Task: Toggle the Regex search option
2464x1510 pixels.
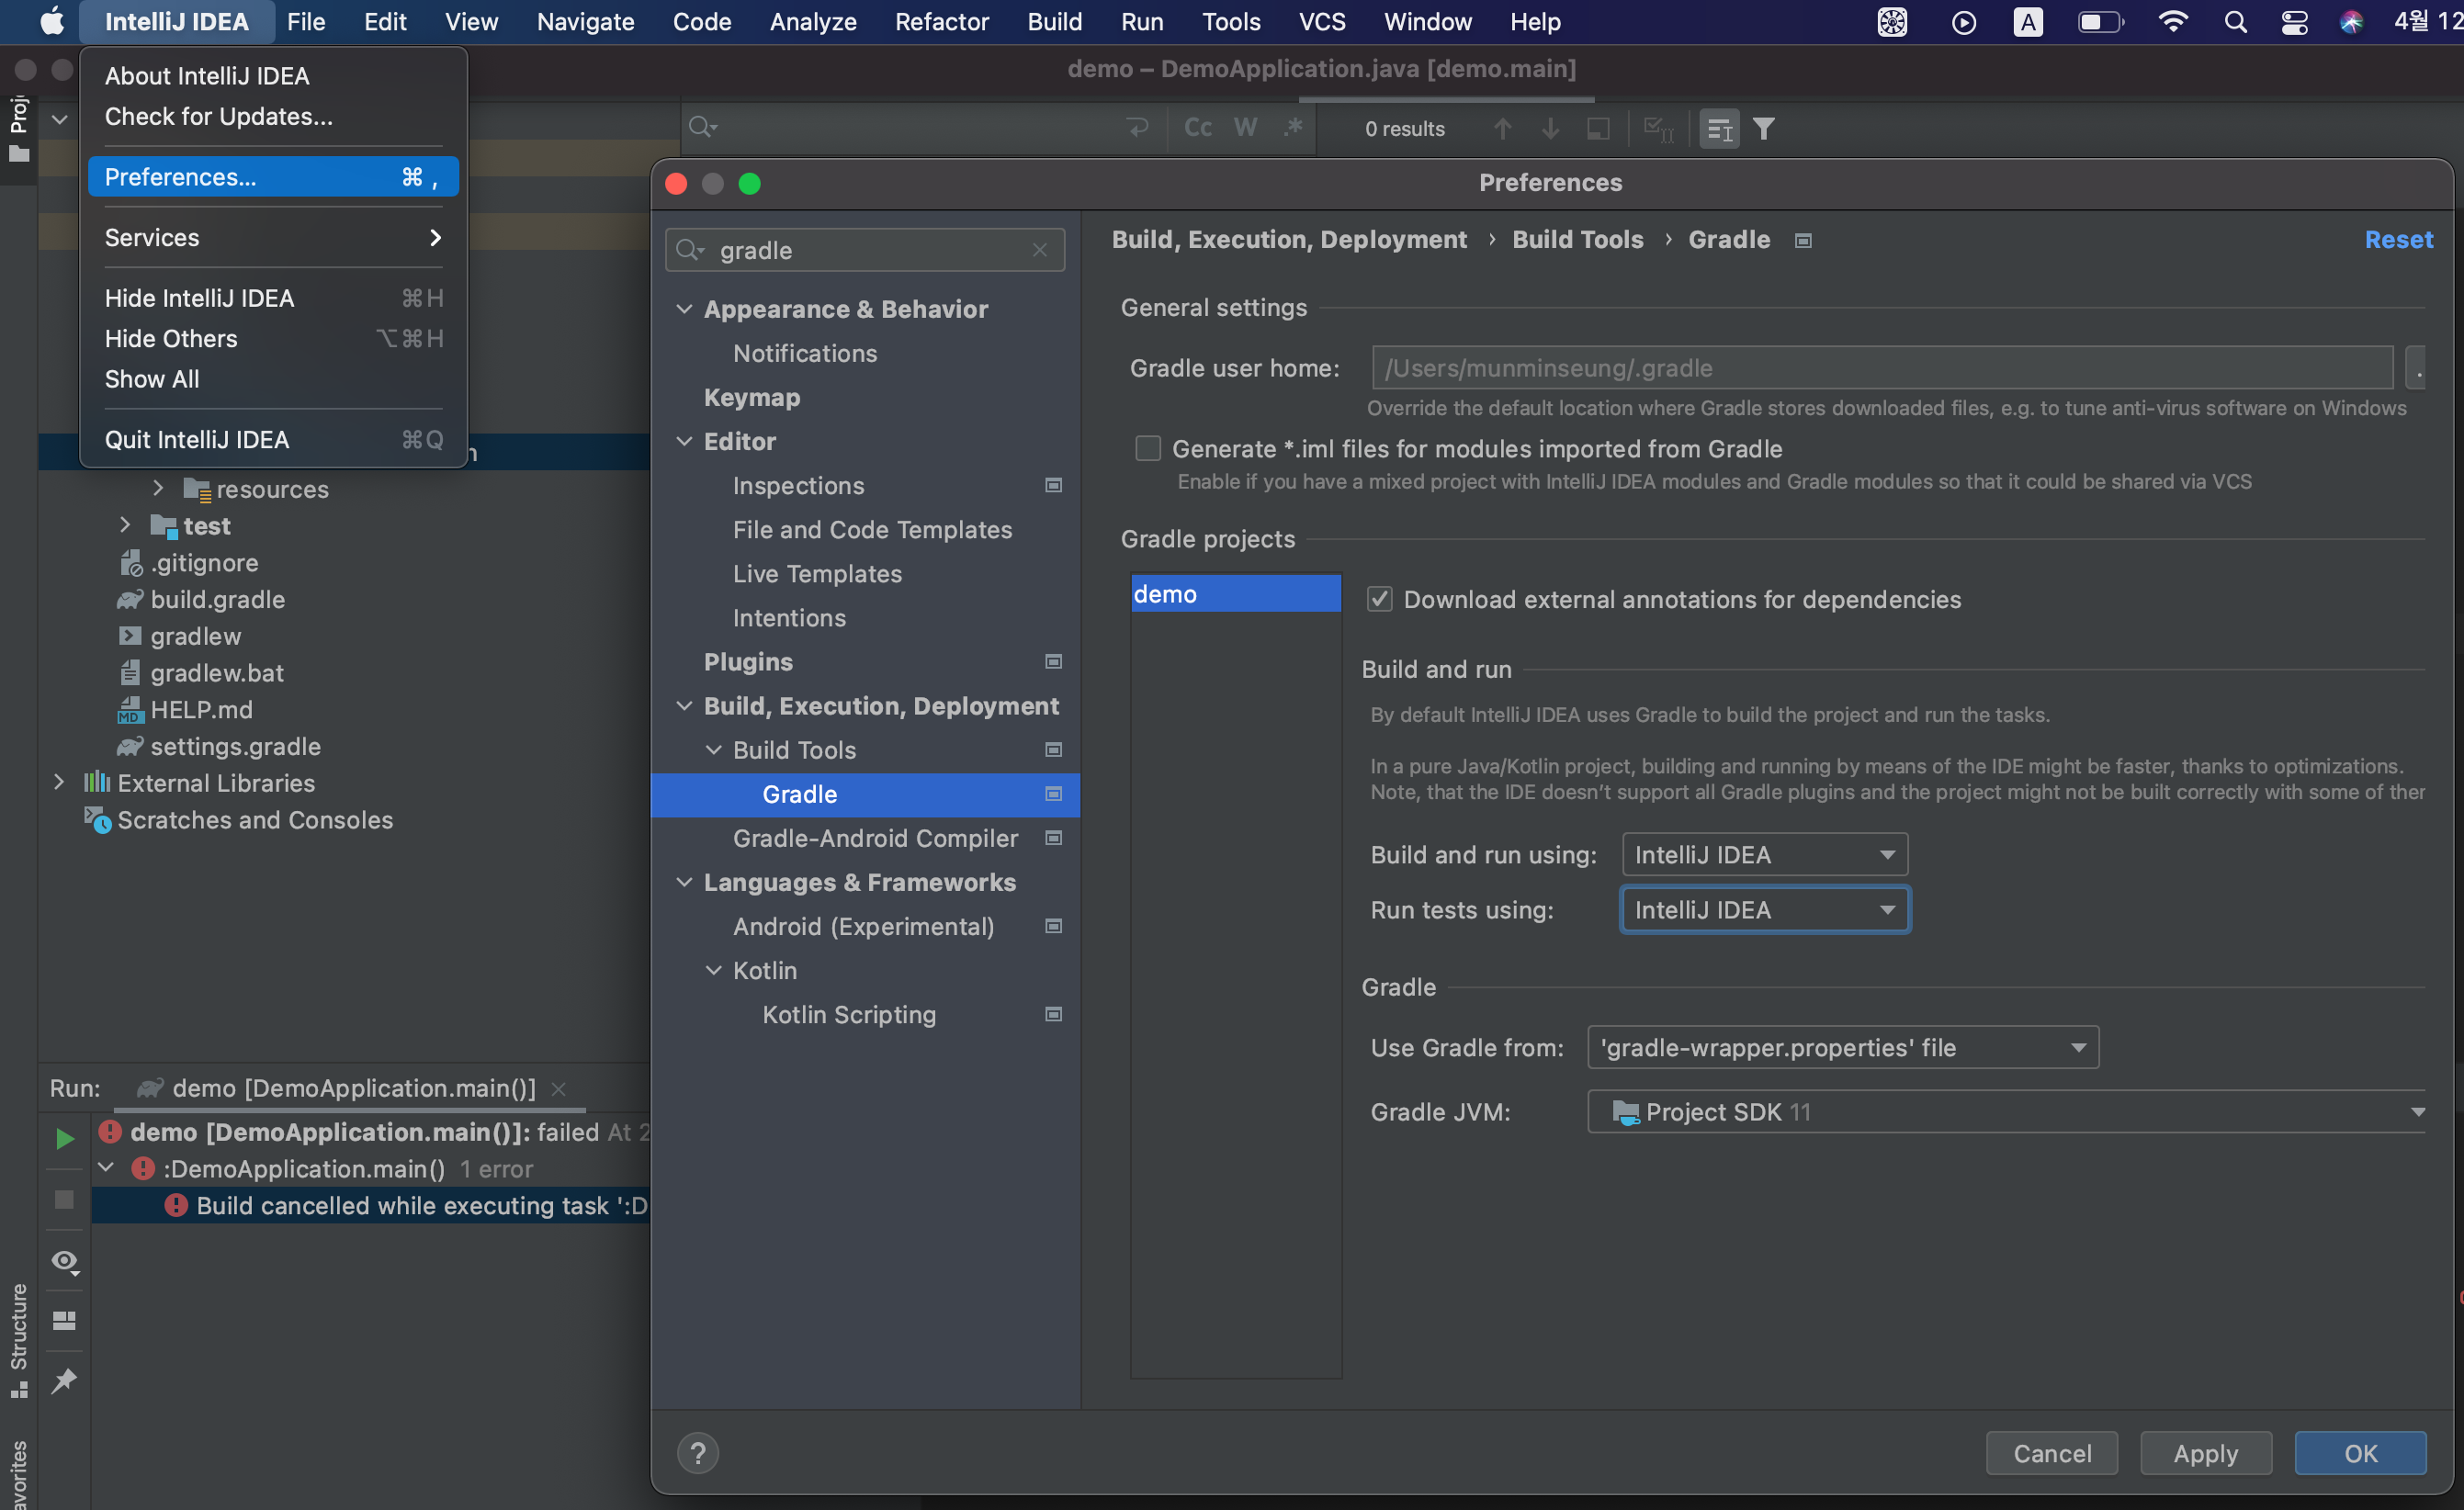Action: tap(1293, 128)
